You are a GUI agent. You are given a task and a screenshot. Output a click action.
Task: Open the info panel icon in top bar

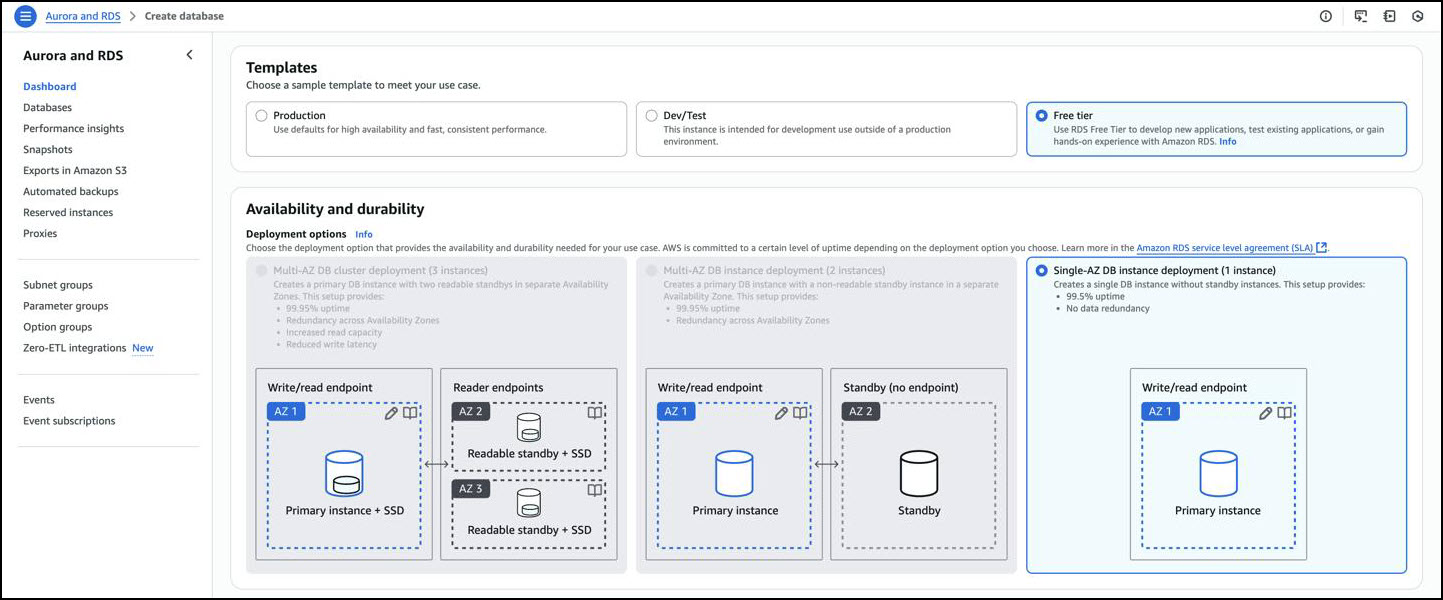click(x=1326, y=16)
